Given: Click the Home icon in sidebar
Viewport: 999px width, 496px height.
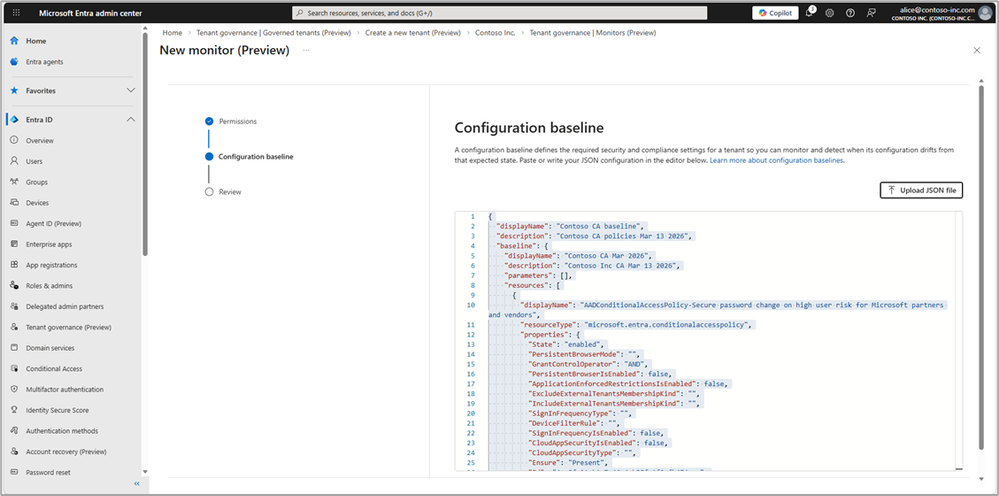Looking at the screenshot, I should tap(14, 41).
